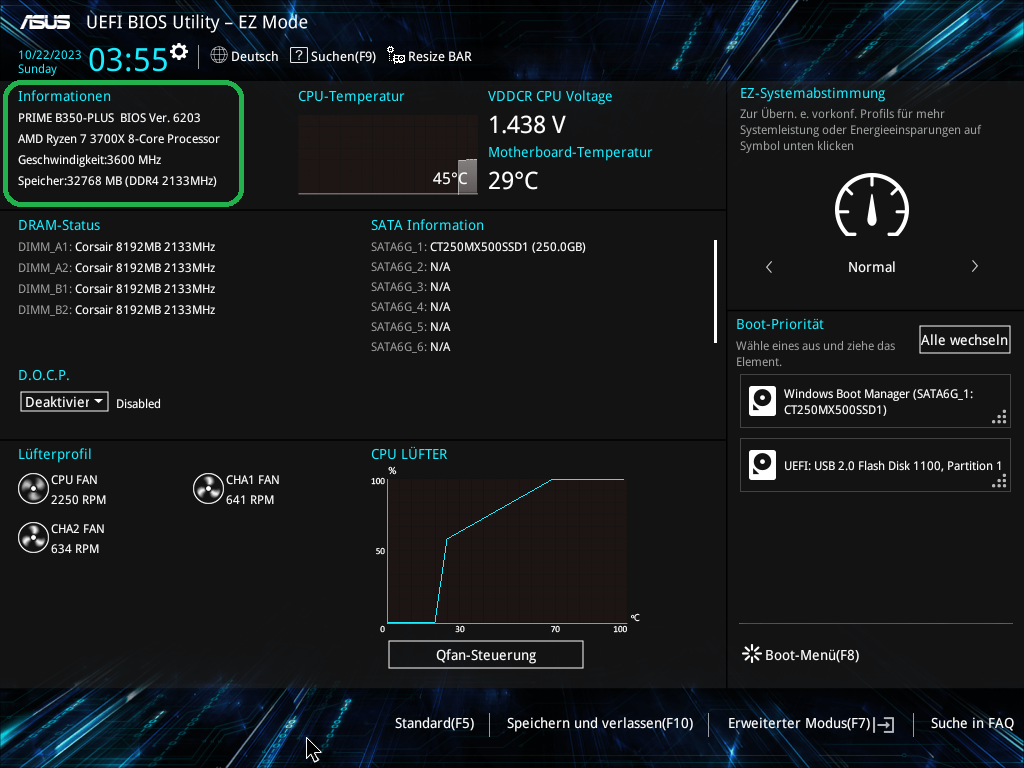This screenshot has height=768, width=1024.
Task: Click SATA6G_3 N/A entry
Action: [x=411, y=287]
